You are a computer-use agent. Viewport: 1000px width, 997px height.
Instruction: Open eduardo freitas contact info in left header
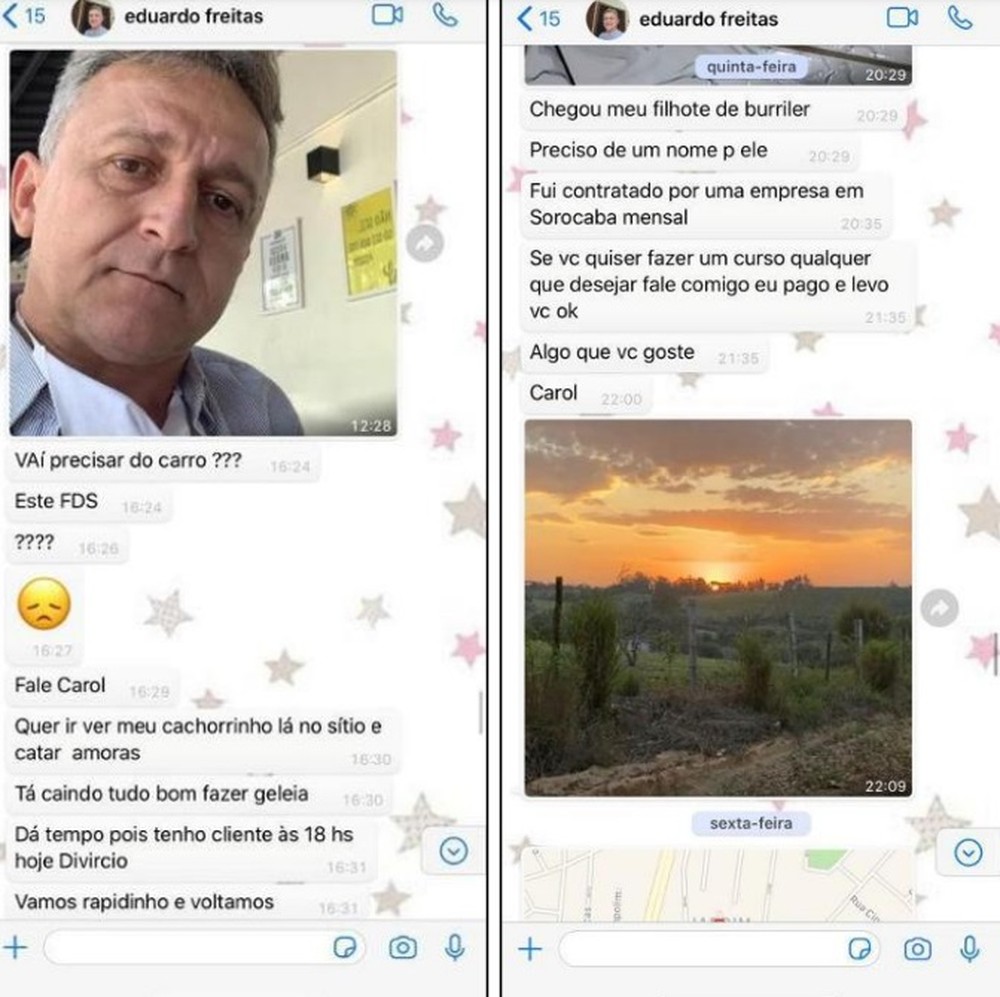click(x=193, y=16)
